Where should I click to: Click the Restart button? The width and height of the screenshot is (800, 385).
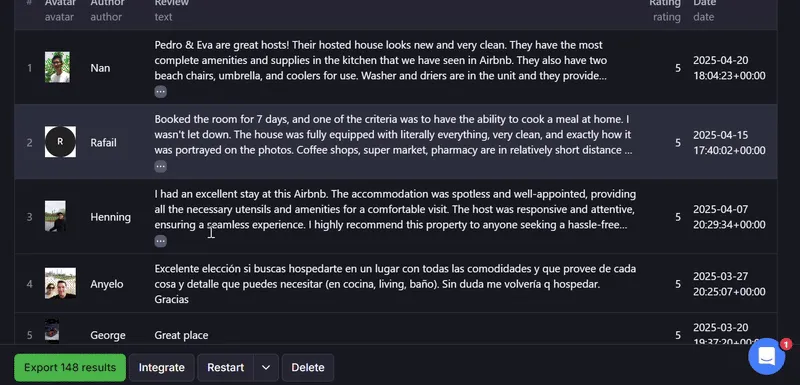(x=226, y=368)
